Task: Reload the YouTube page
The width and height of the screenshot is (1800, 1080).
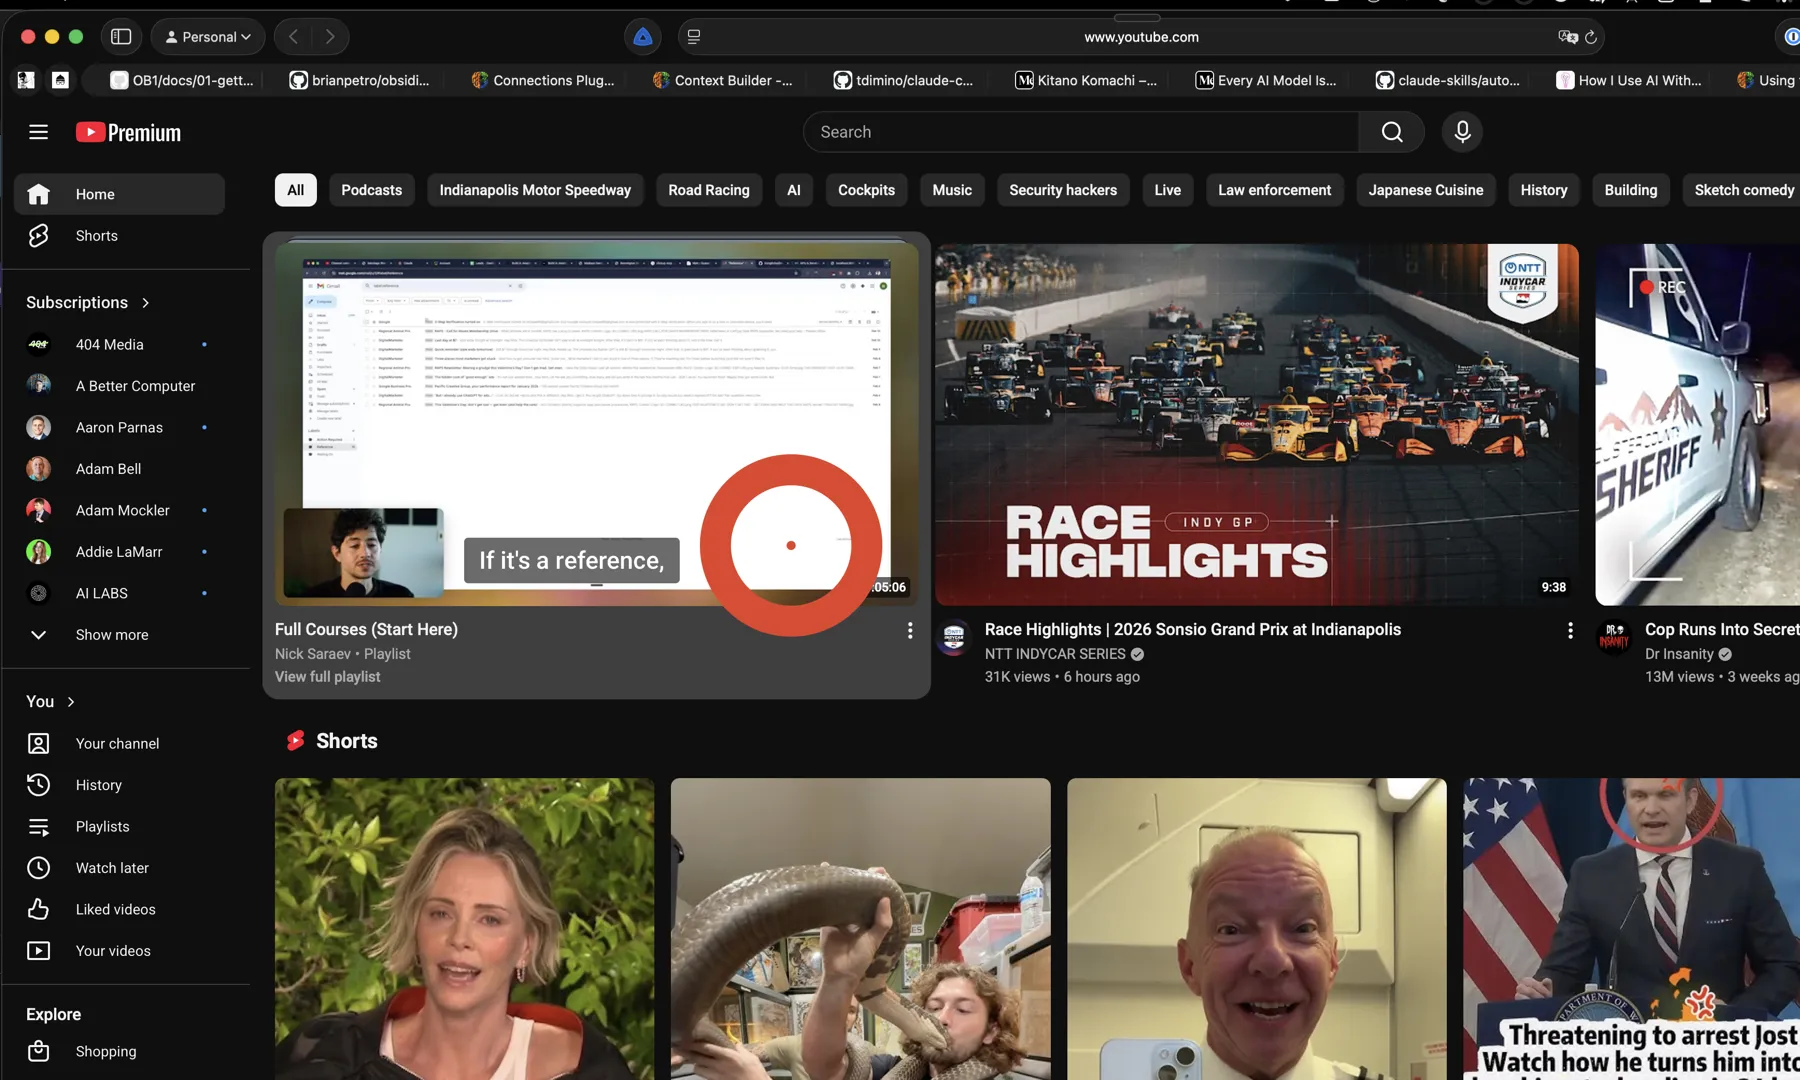Action: coord(1591,37)
